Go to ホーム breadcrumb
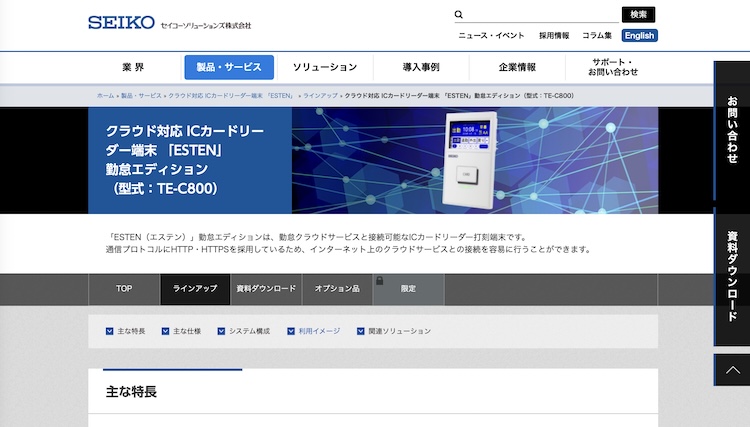 pos(105,96)
